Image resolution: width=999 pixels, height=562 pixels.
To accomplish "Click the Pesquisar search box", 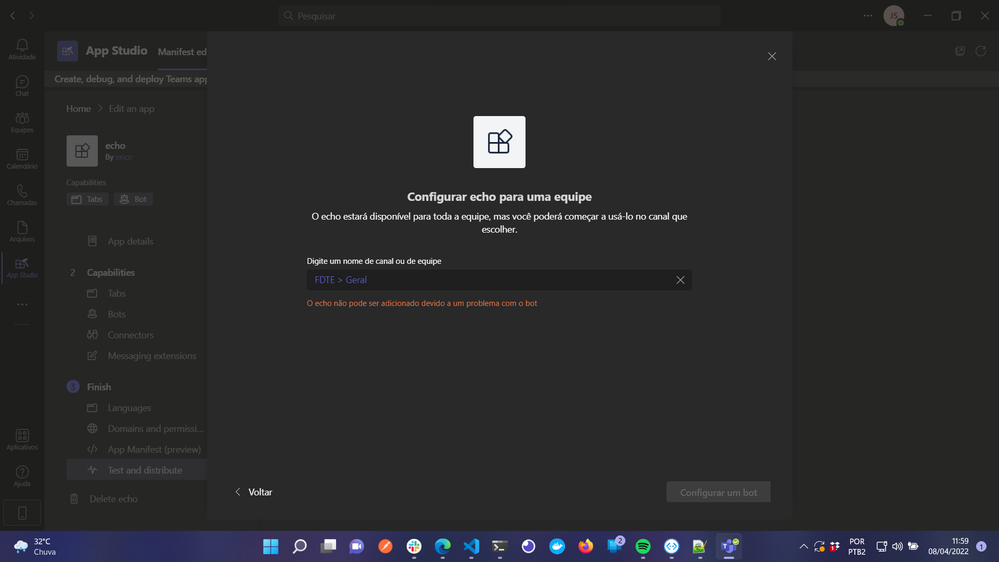I will point(499,15).
